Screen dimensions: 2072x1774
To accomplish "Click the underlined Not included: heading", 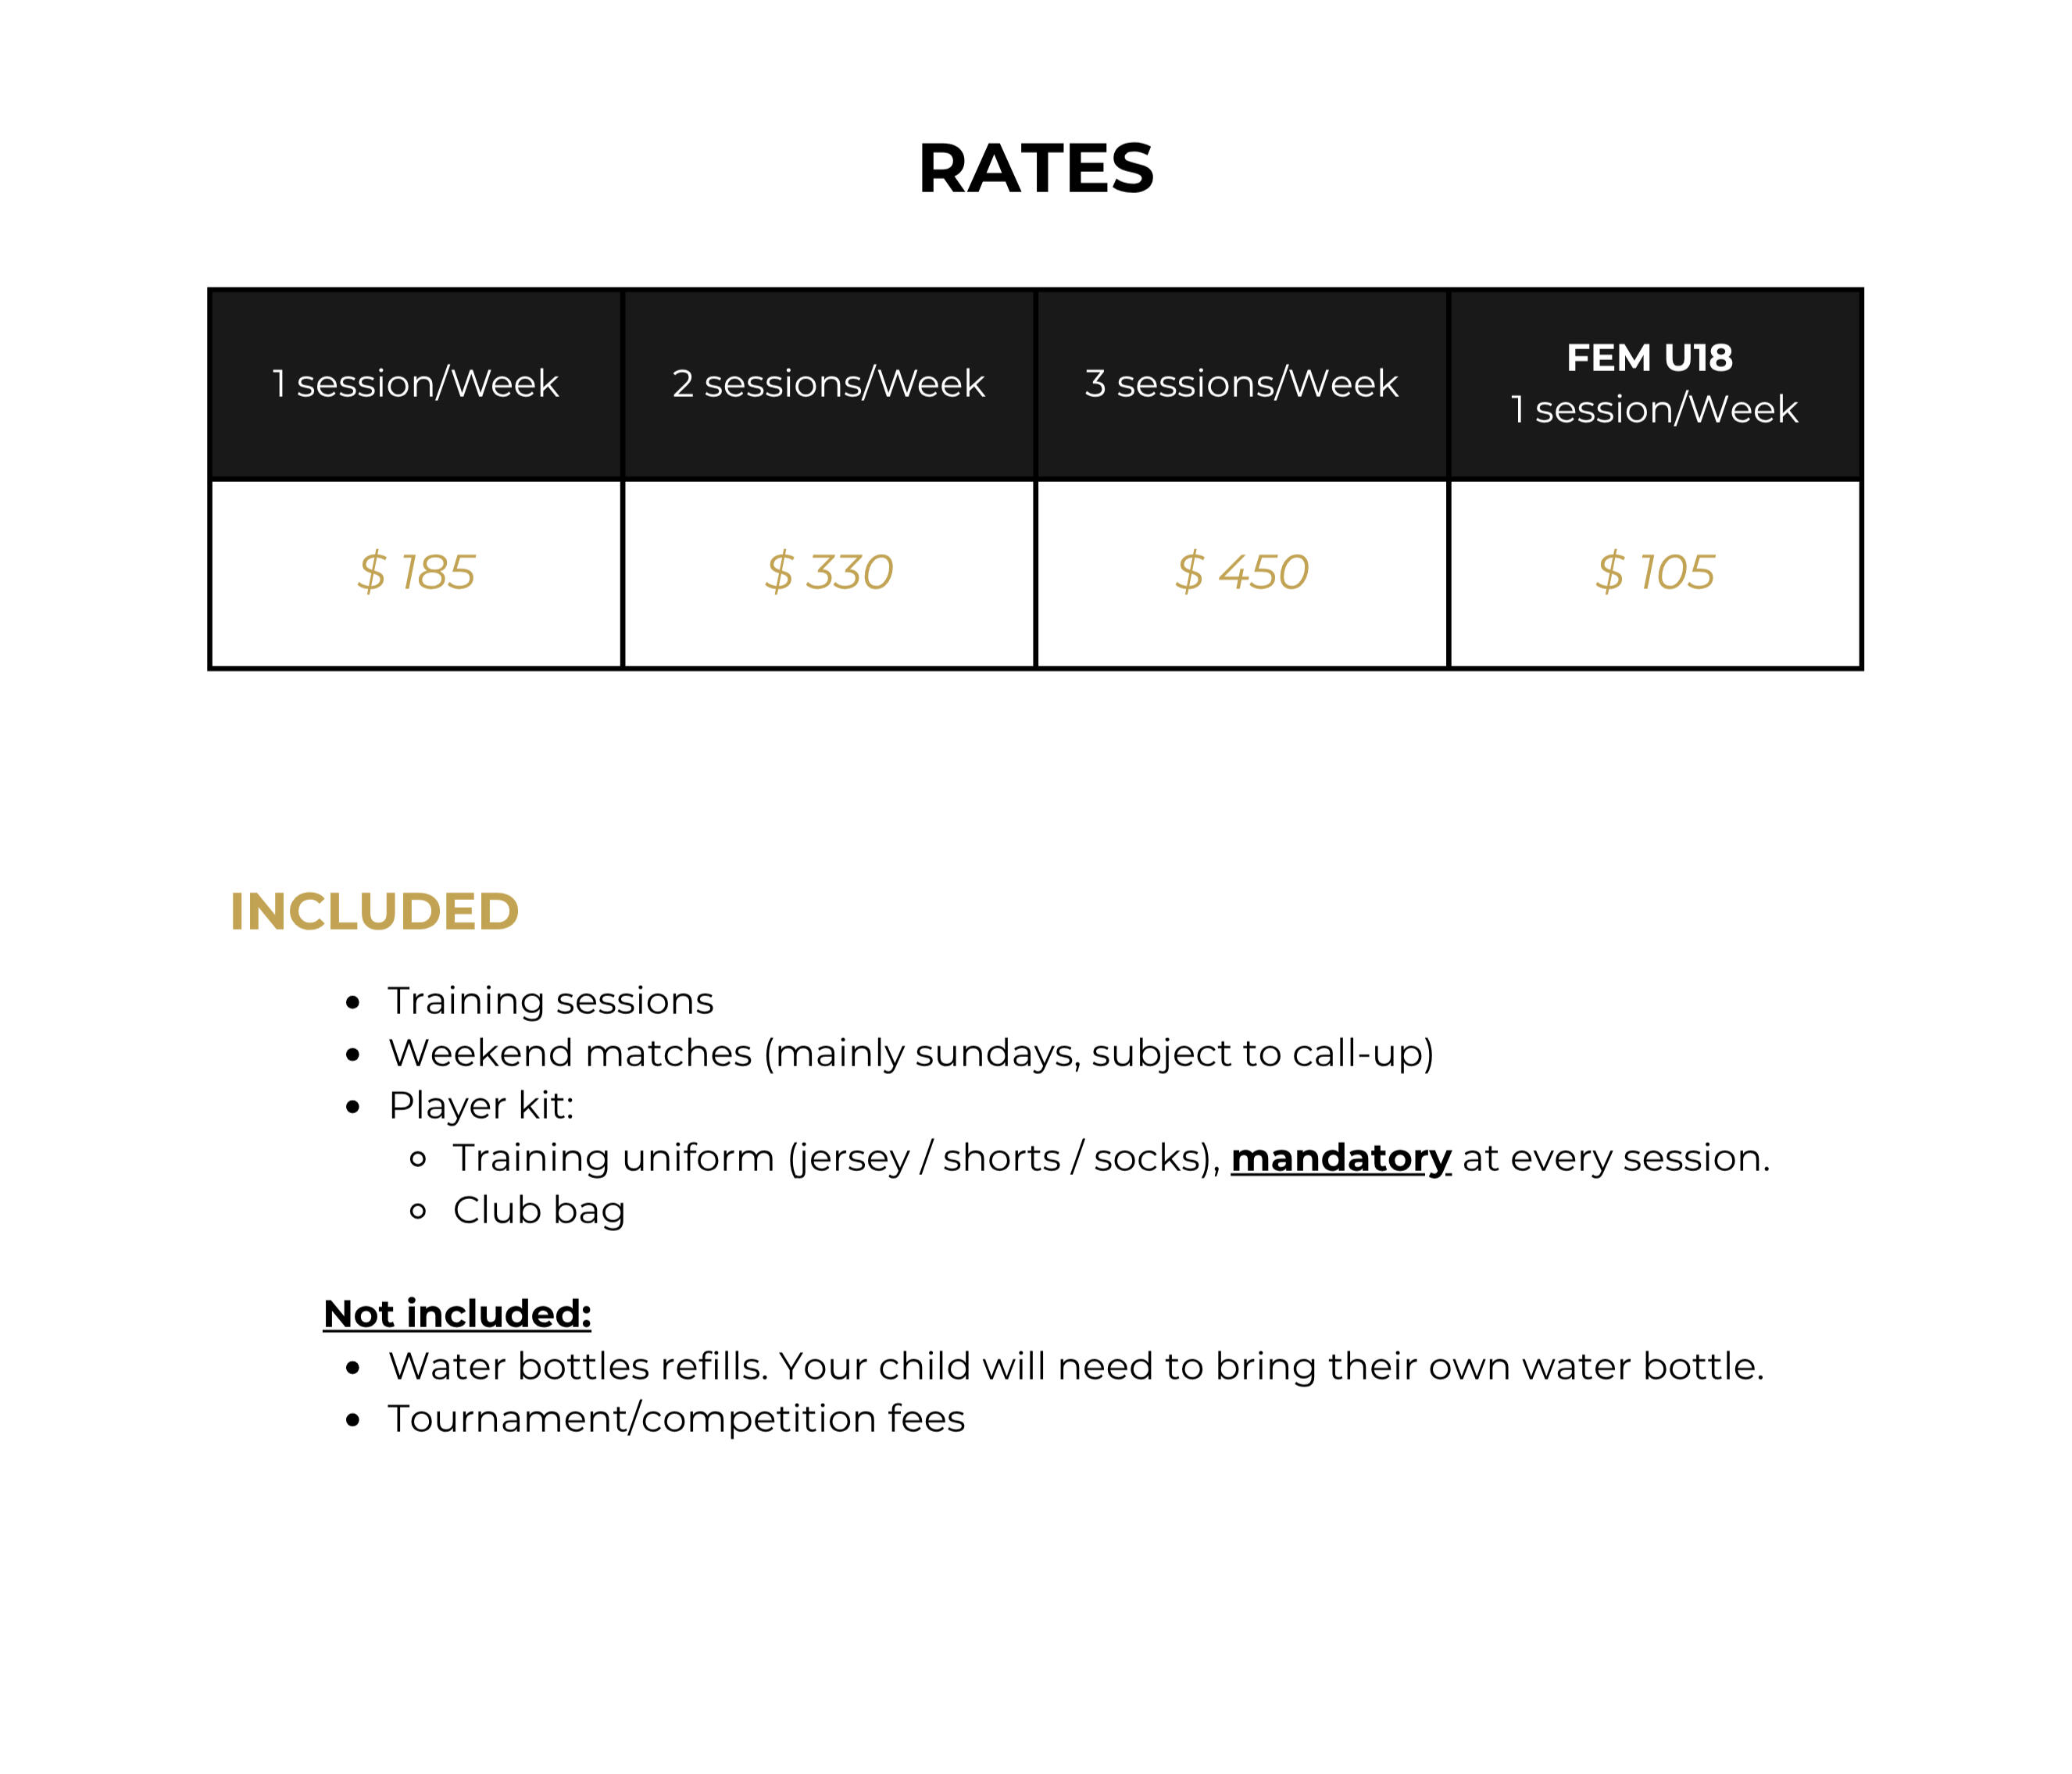I will 457,1314.
